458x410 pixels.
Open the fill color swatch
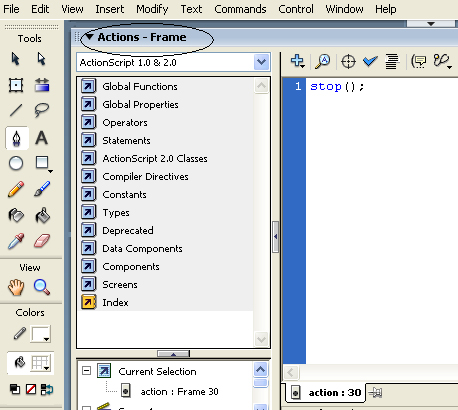tap(41, 363)
